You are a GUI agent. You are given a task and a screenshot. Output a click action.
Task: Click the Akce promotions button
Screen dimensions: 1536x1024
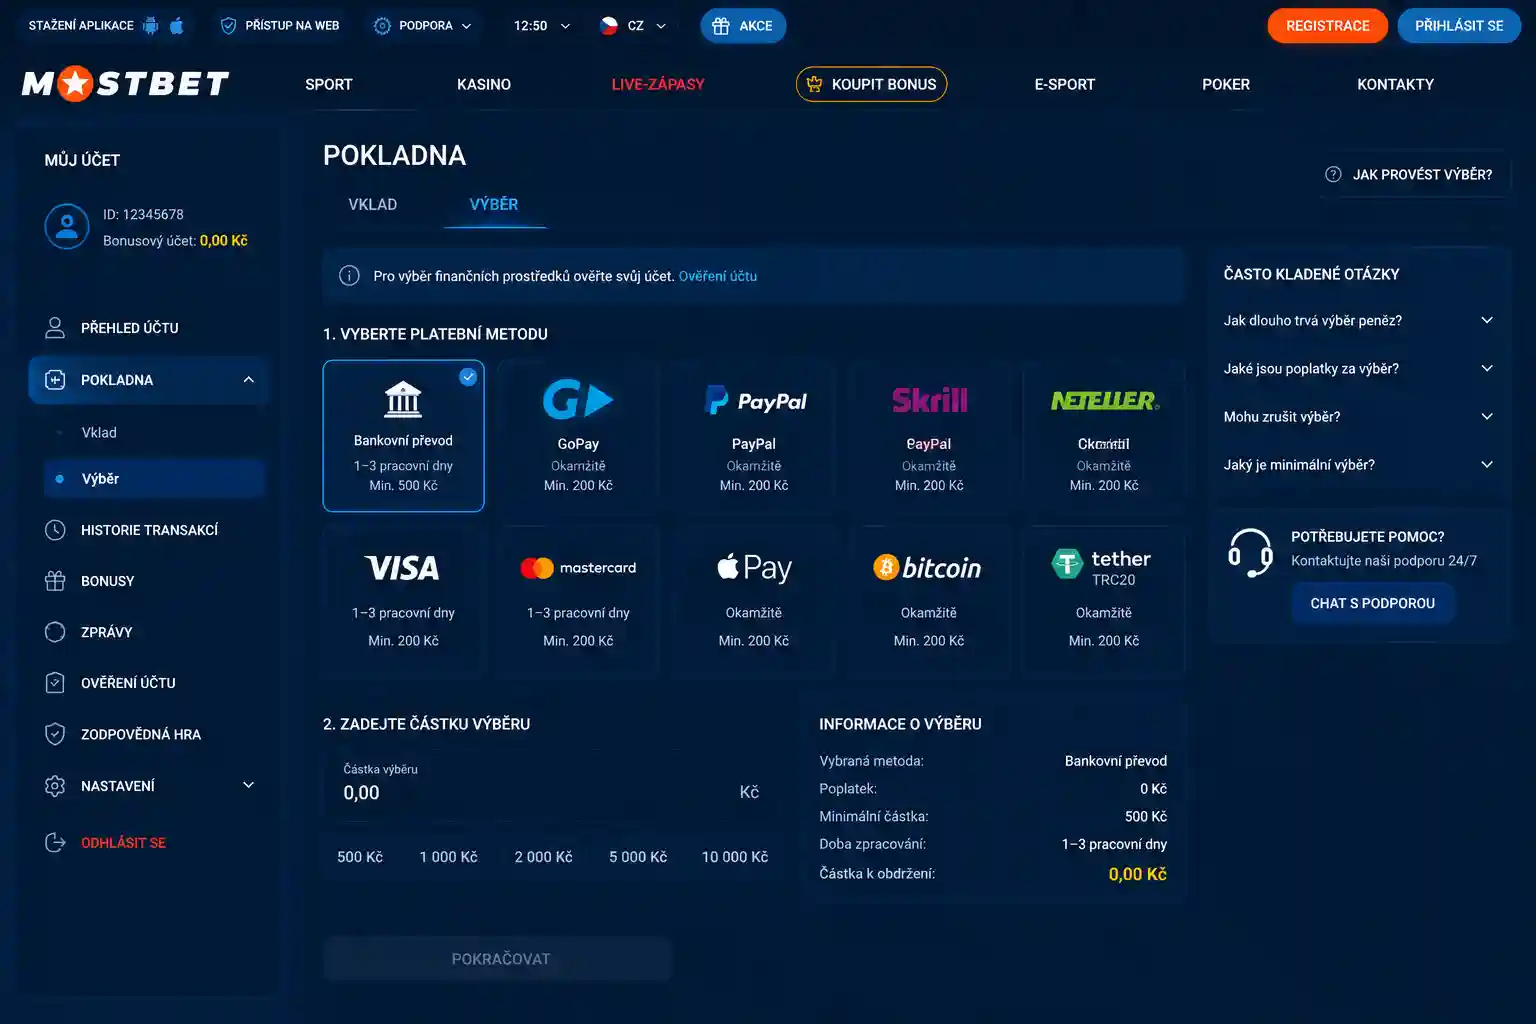[x=743, y=26]
